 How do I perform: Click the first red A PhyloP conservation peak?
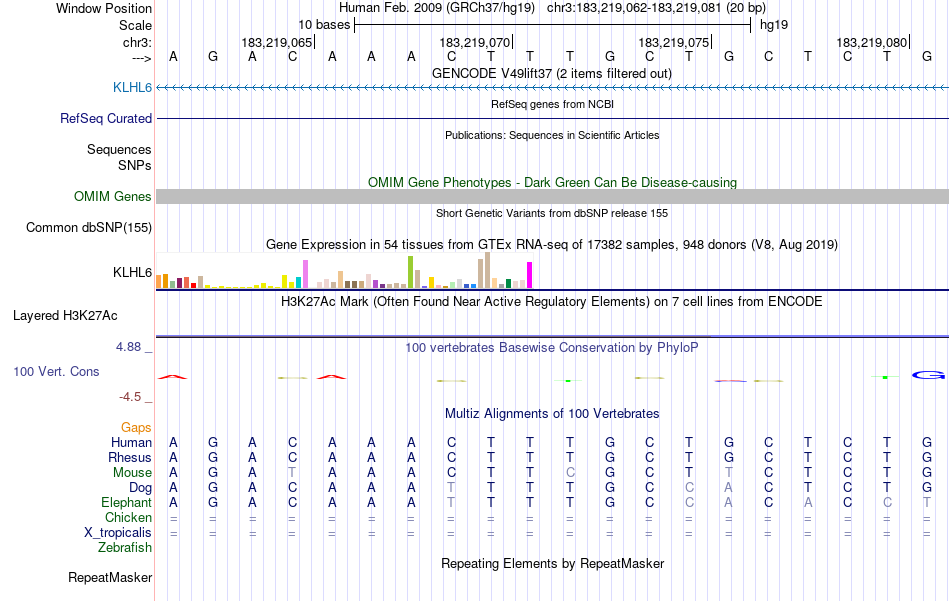click(173, 377)
